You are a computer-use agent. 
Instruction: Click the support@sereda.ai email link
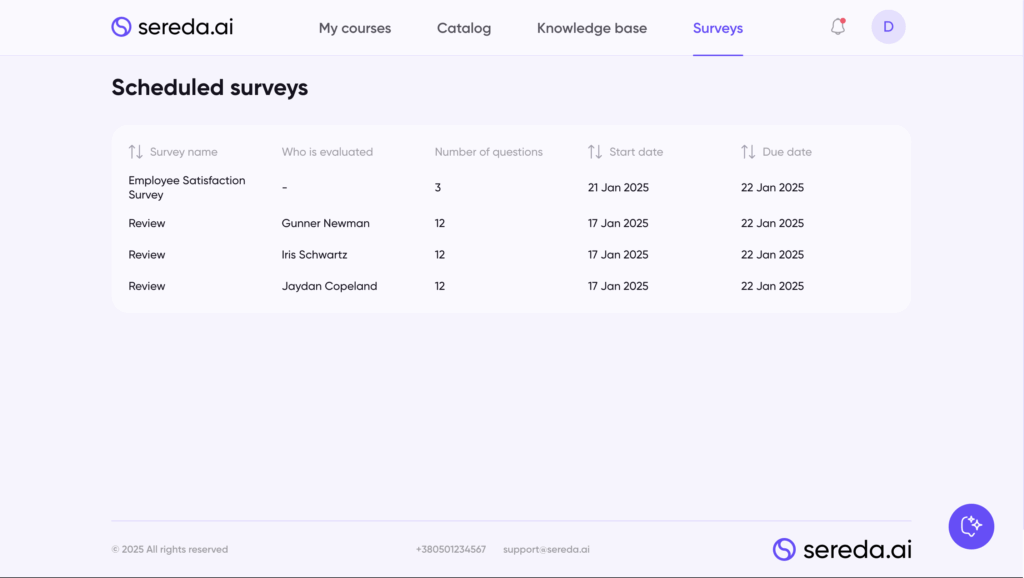(x=546, y=549)
